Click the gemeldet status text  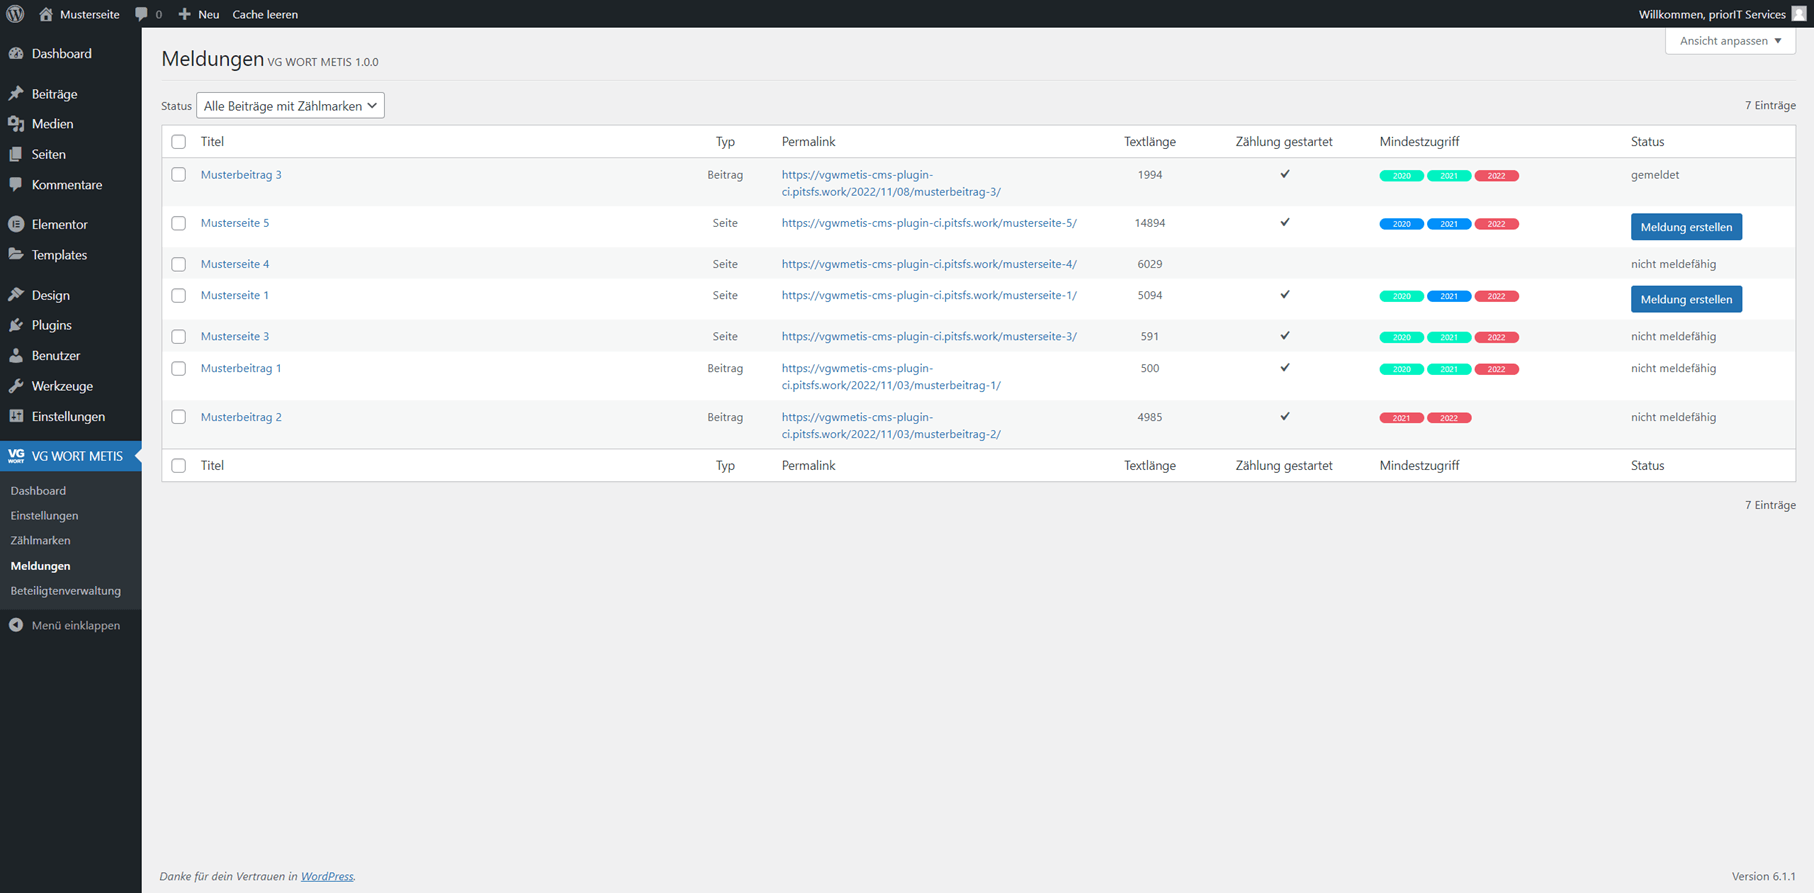pos(1655,175)
